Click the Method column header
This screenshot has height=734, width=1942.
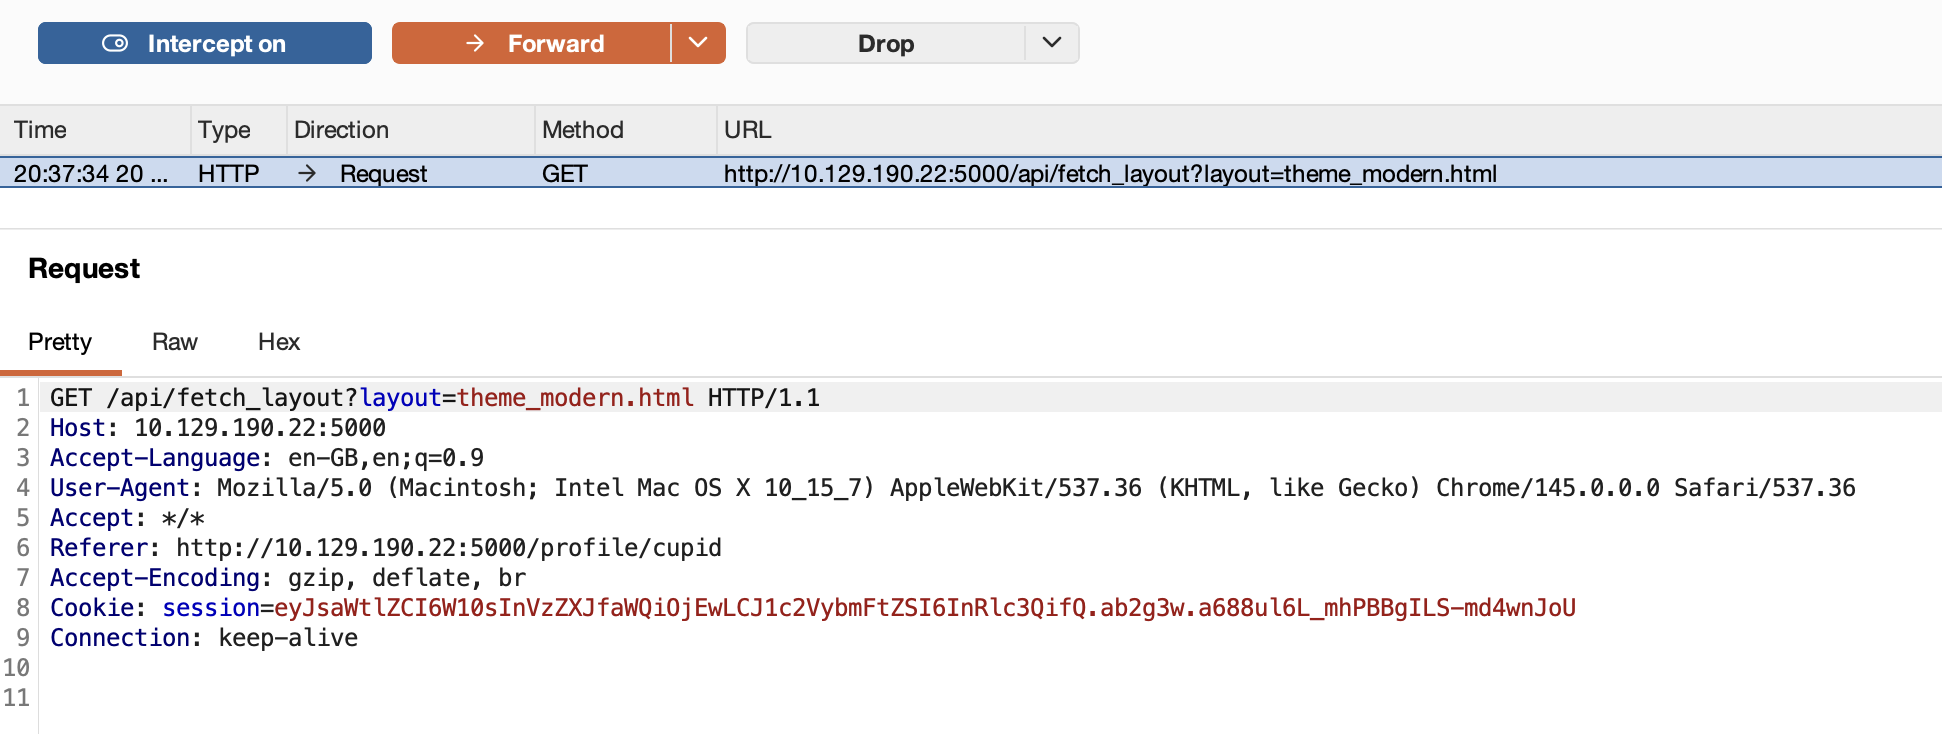pyautogui.click(x=582, y=130)
